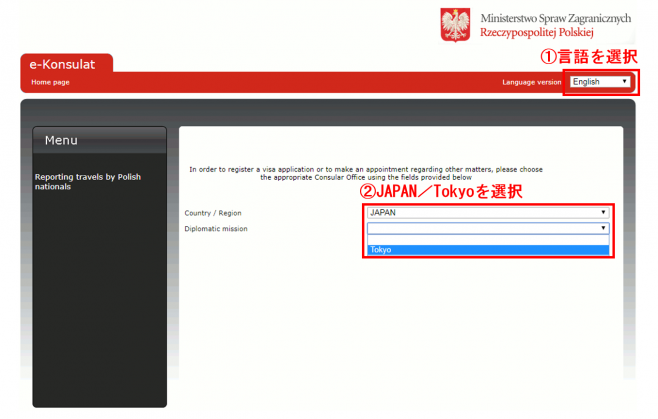Click the Polish eagle emblem logo
Viewport: 658px width, 419px height.
click(x=455, y=25)
